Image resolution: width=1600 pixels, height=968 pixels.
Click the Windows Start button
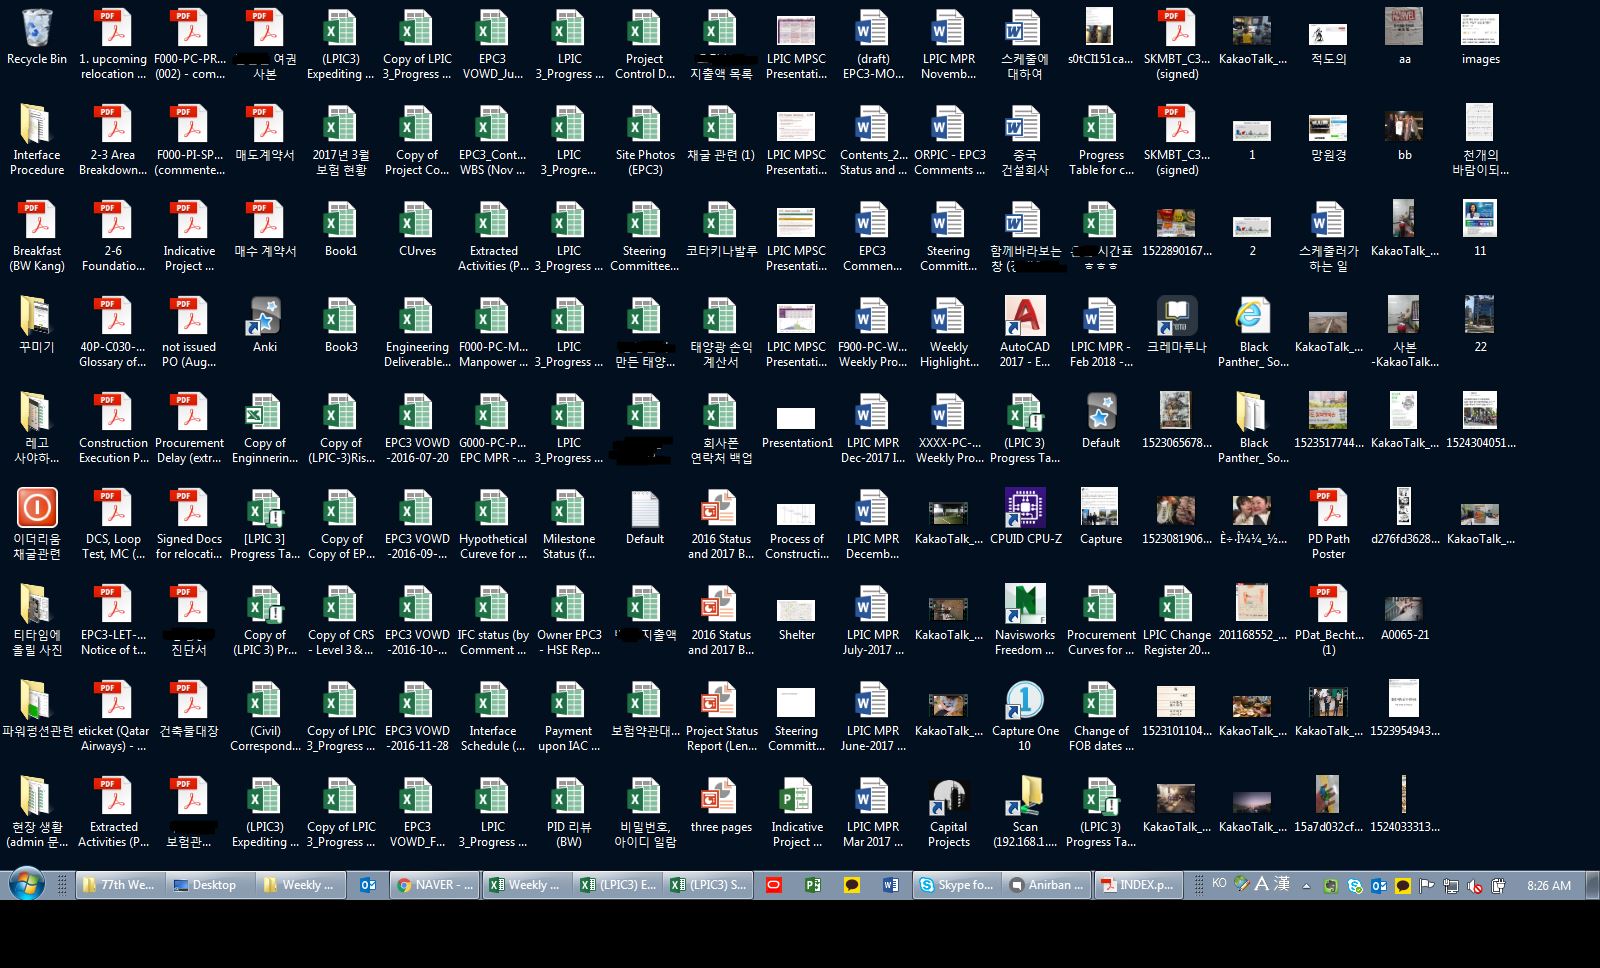[26, 885]
